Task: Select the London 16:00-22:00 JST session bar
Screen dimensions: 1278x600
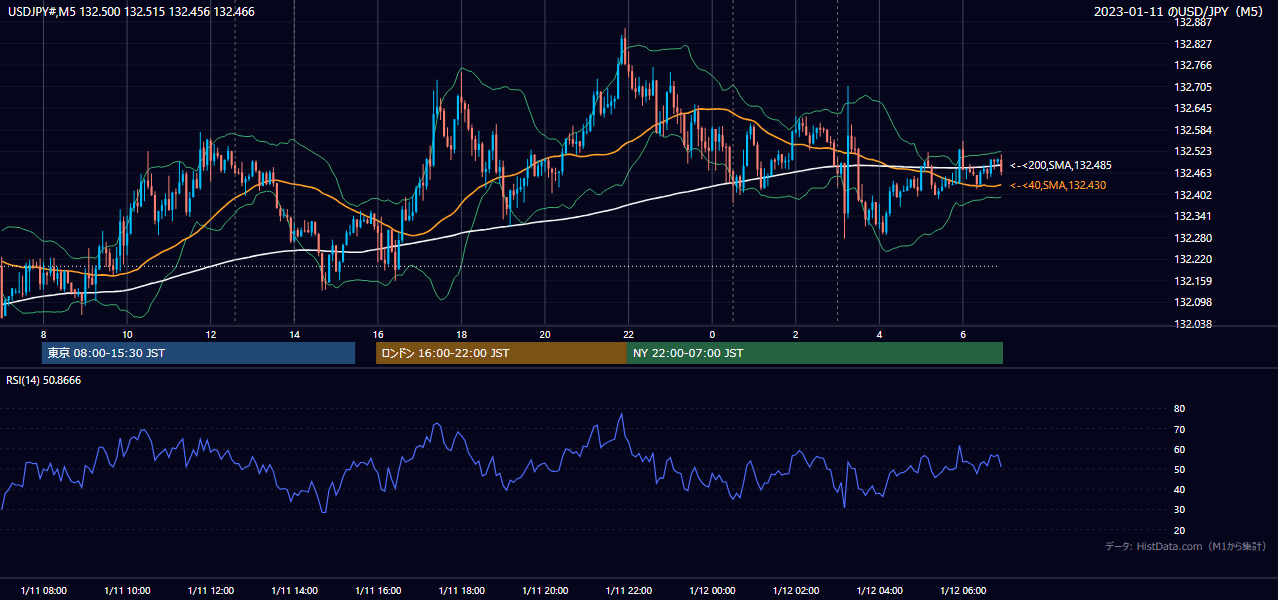Action: 501,353
